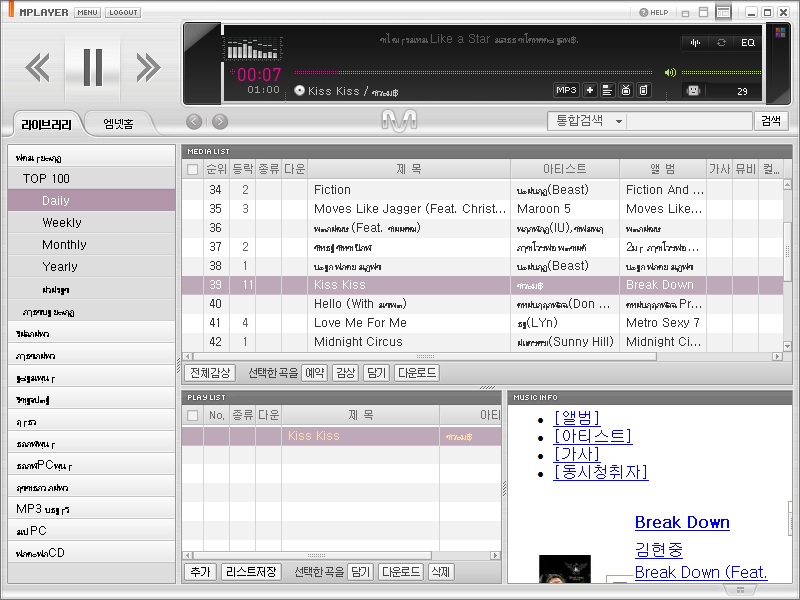Open the skin color palette icon

[x=780, y=33]
